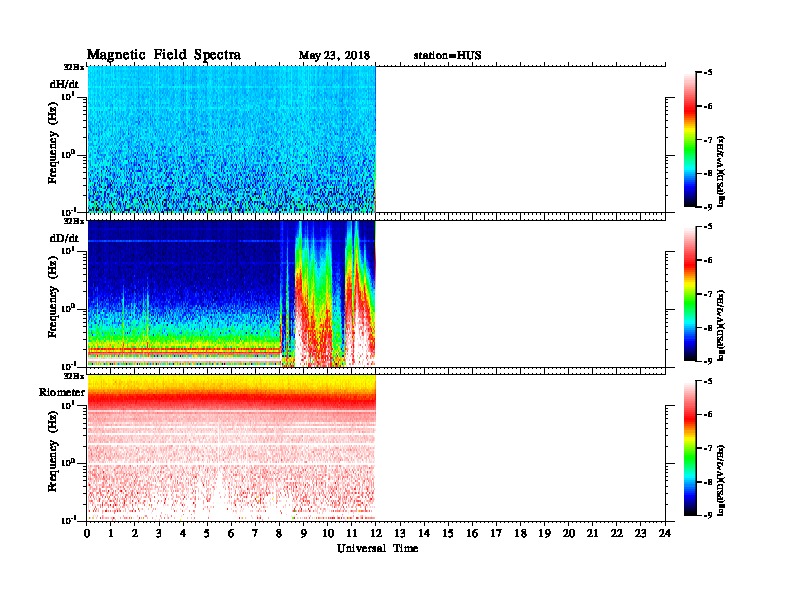Image resolution: width=792 pixels, height=612 pixels.
Task: Click hour '6' on the Universal Time axis
Action: (x=231, y=533)
